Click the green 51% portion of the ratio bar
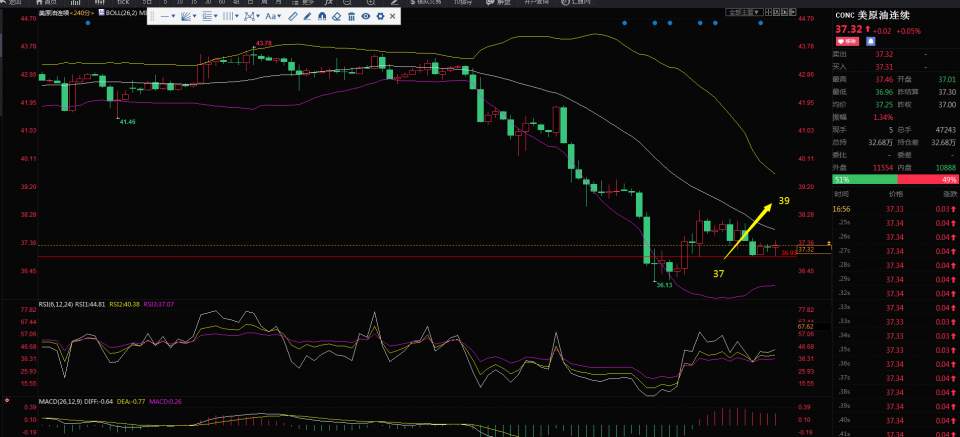960x437 pixels. (865, 179)
